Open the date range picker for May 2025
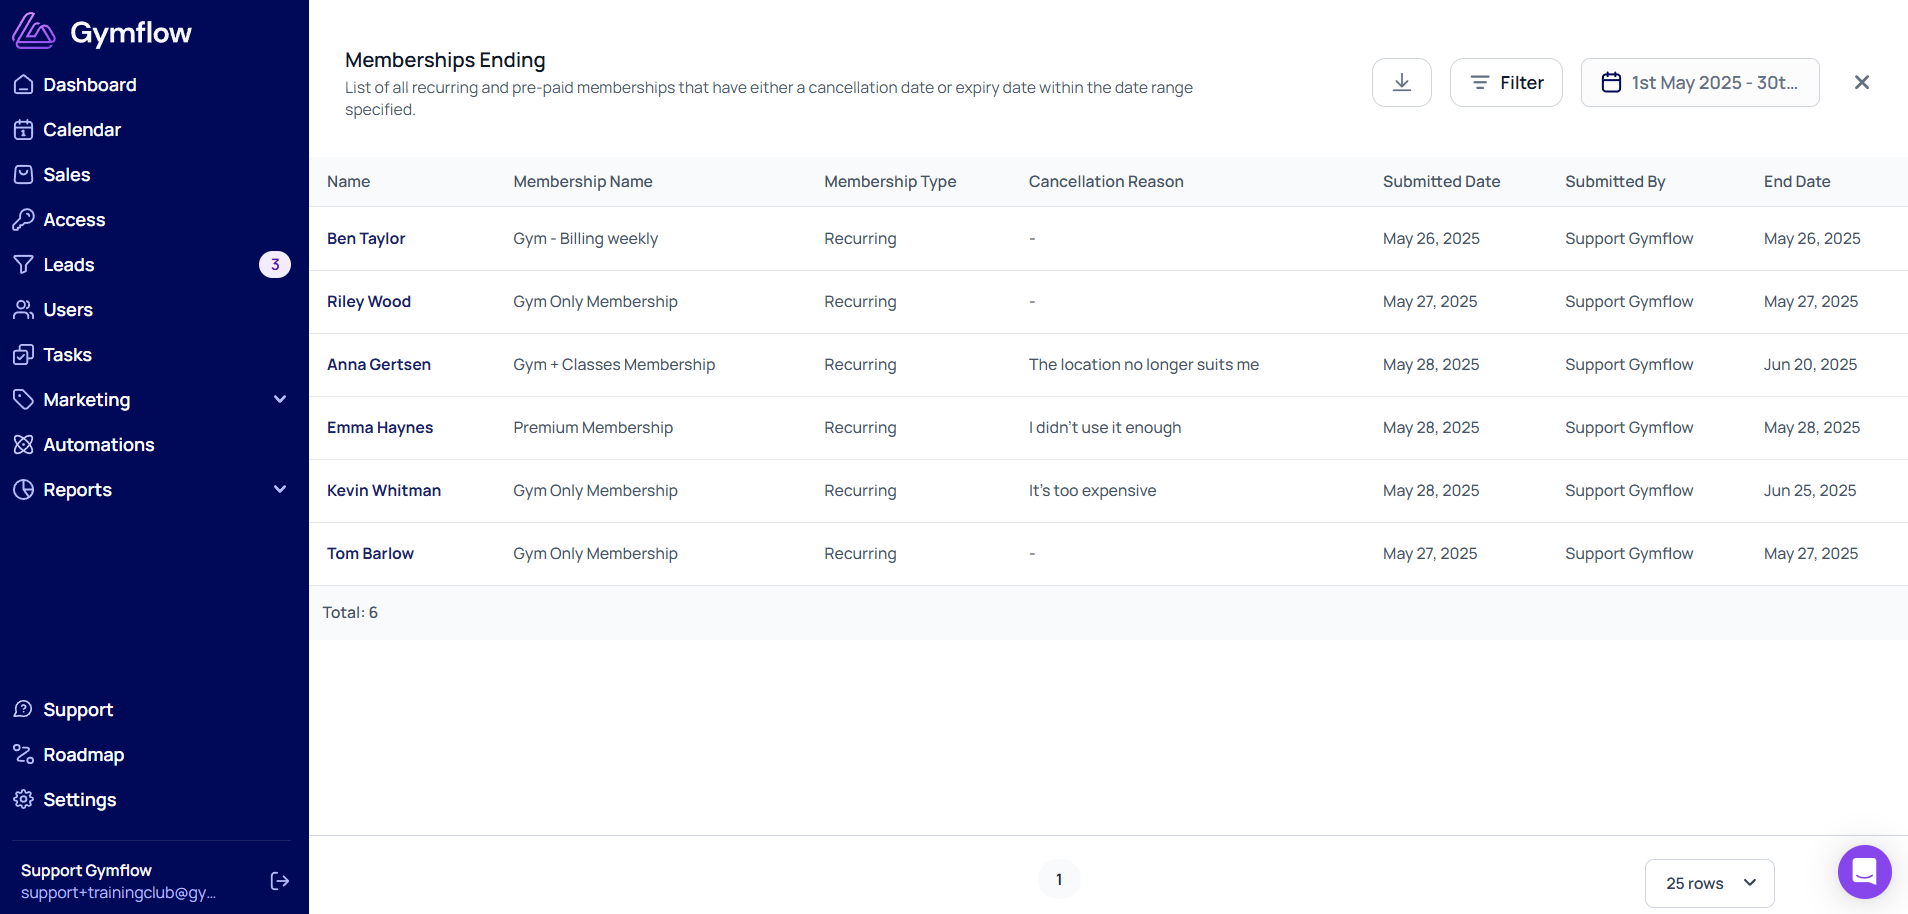Screen dimensions: 1908x914 [x=1699, y=82]
